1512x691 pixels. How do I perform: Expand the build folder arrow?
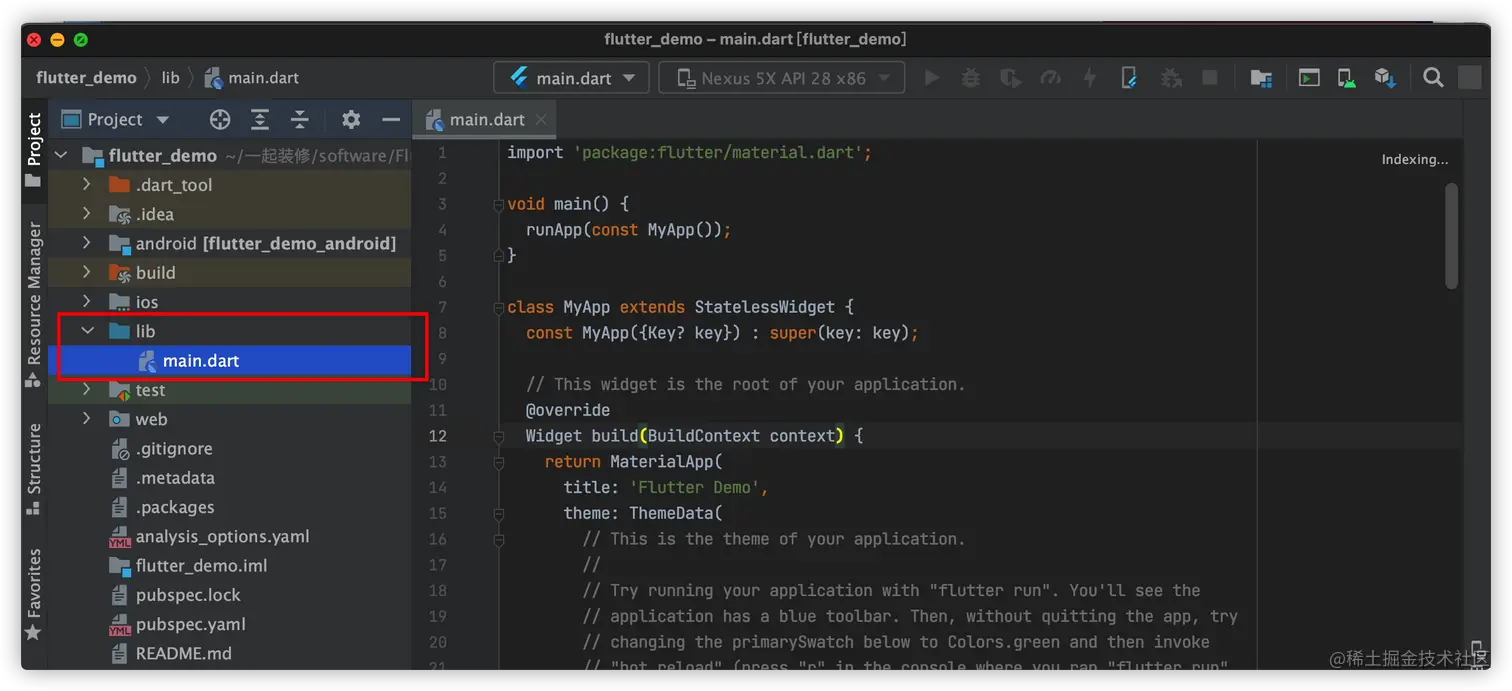coord(87,272)
